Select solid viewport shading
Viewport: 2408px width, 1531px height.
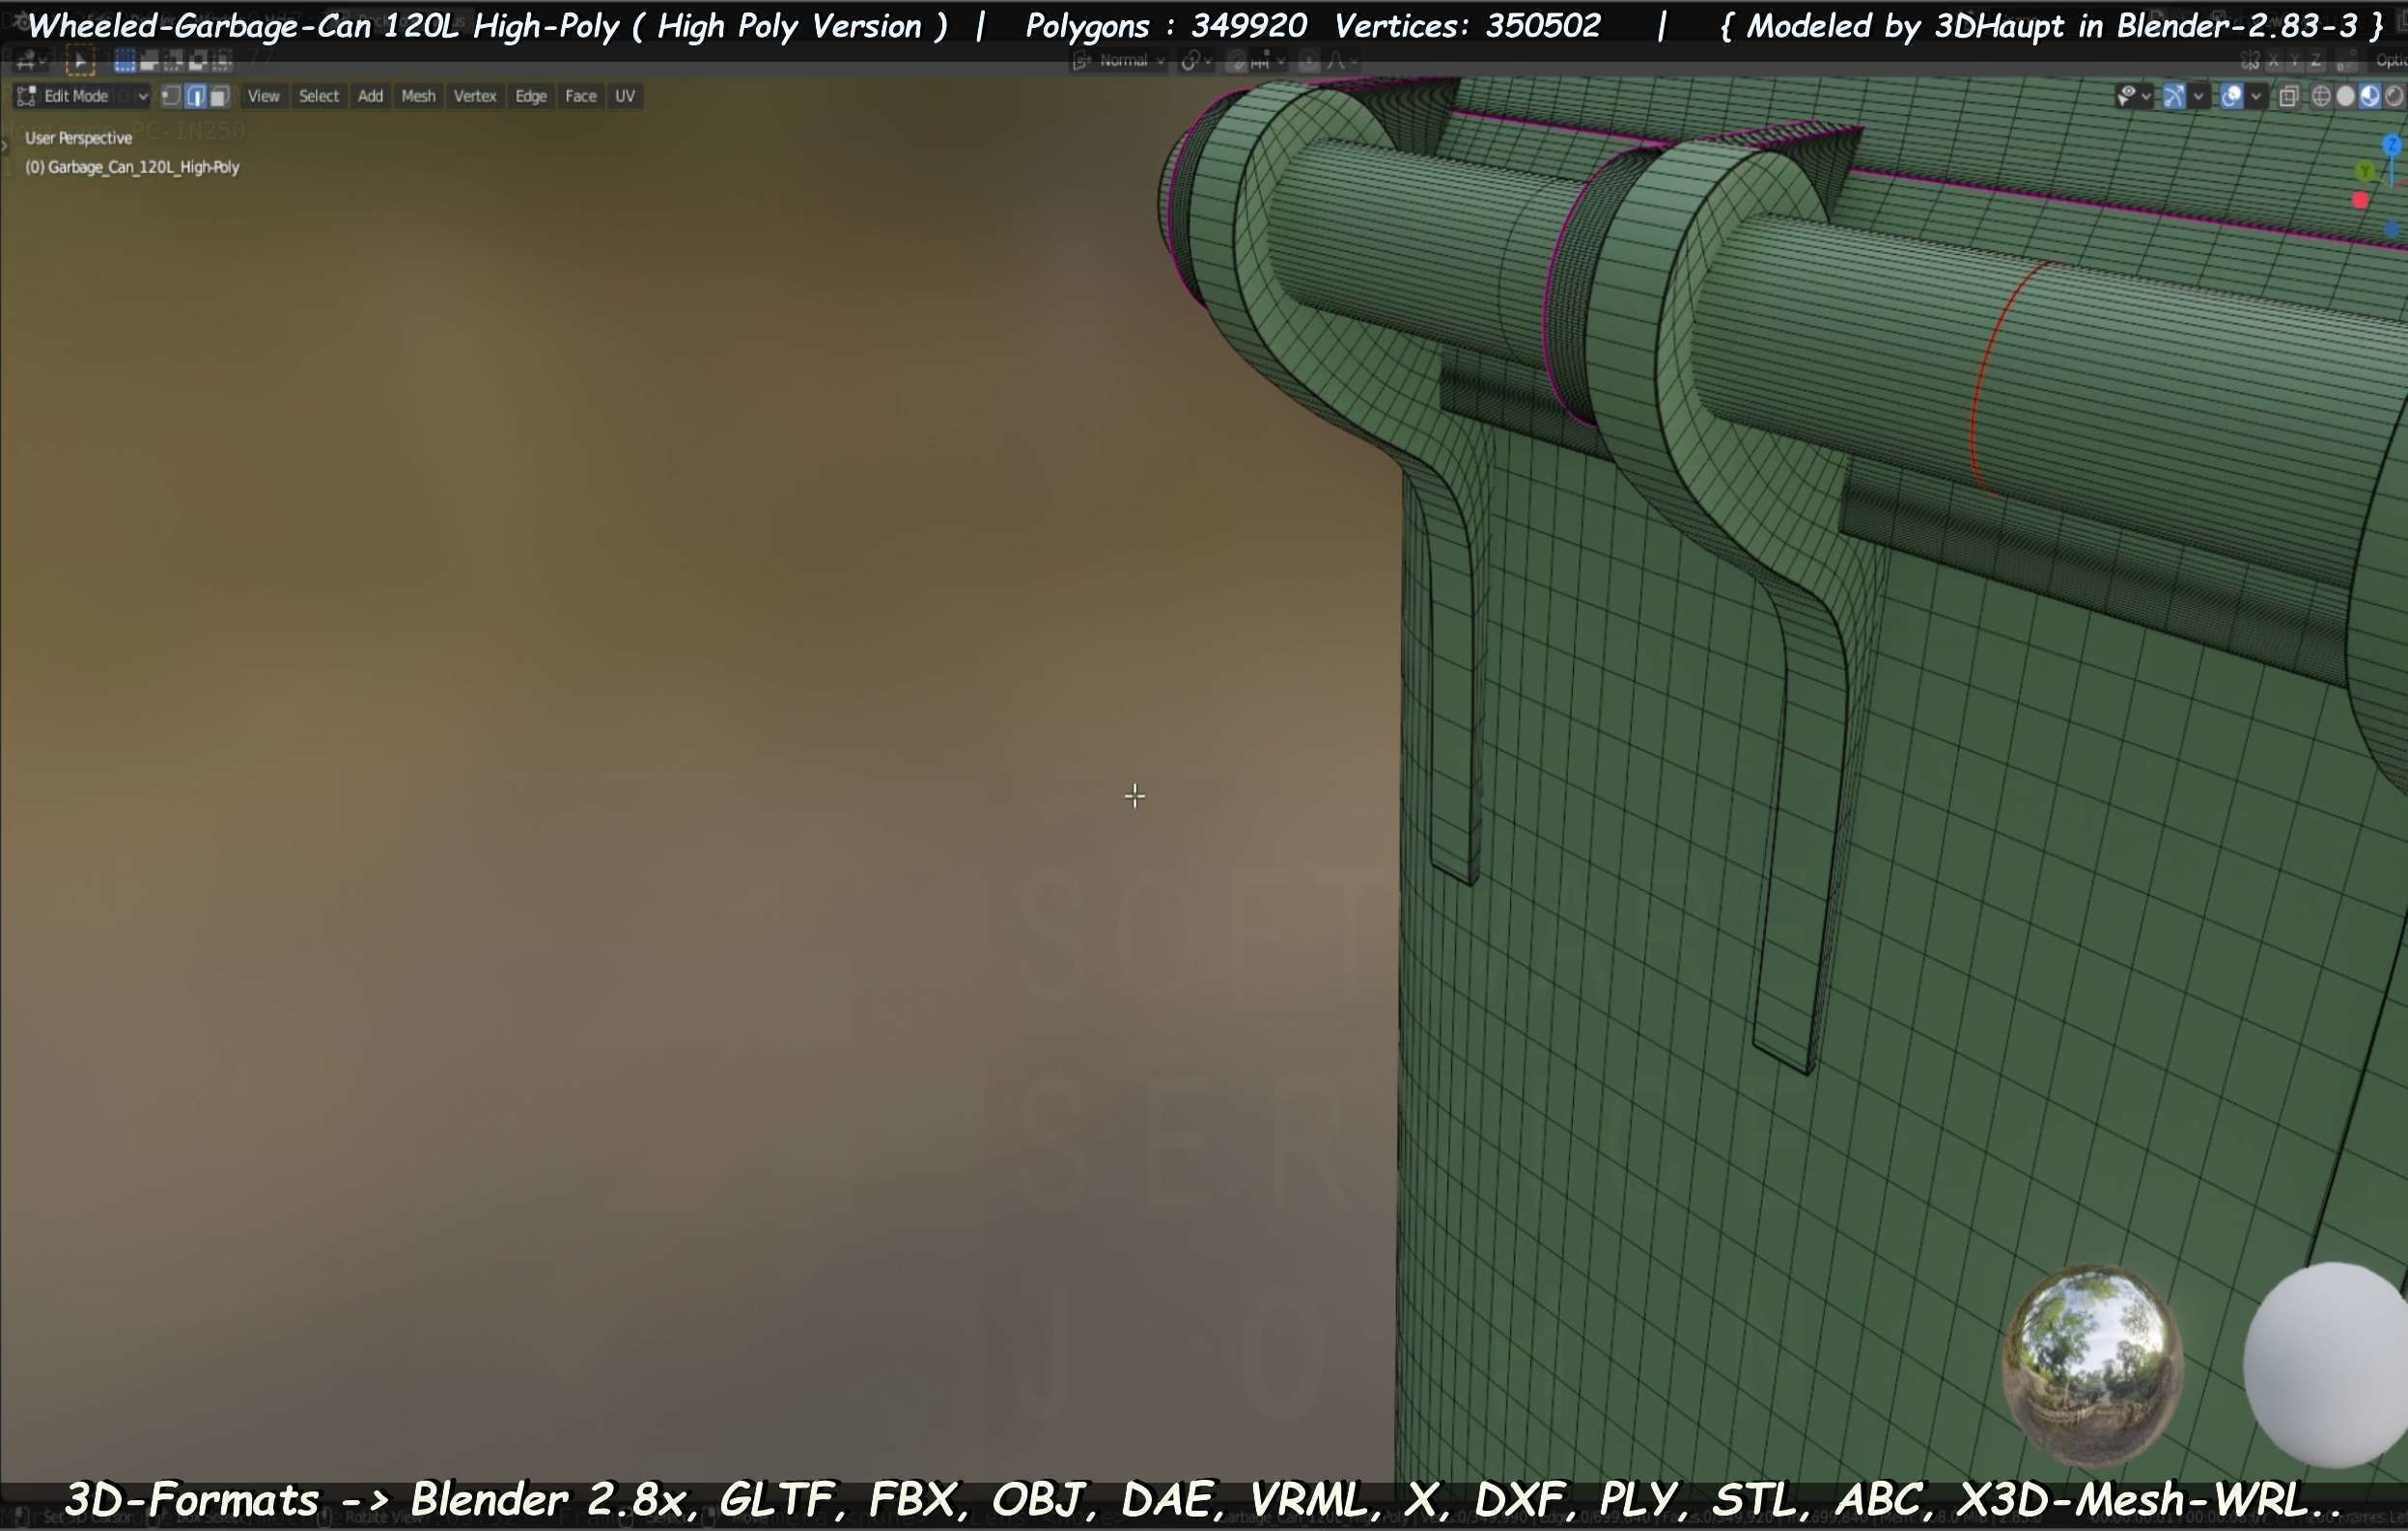pos(2345,96)
